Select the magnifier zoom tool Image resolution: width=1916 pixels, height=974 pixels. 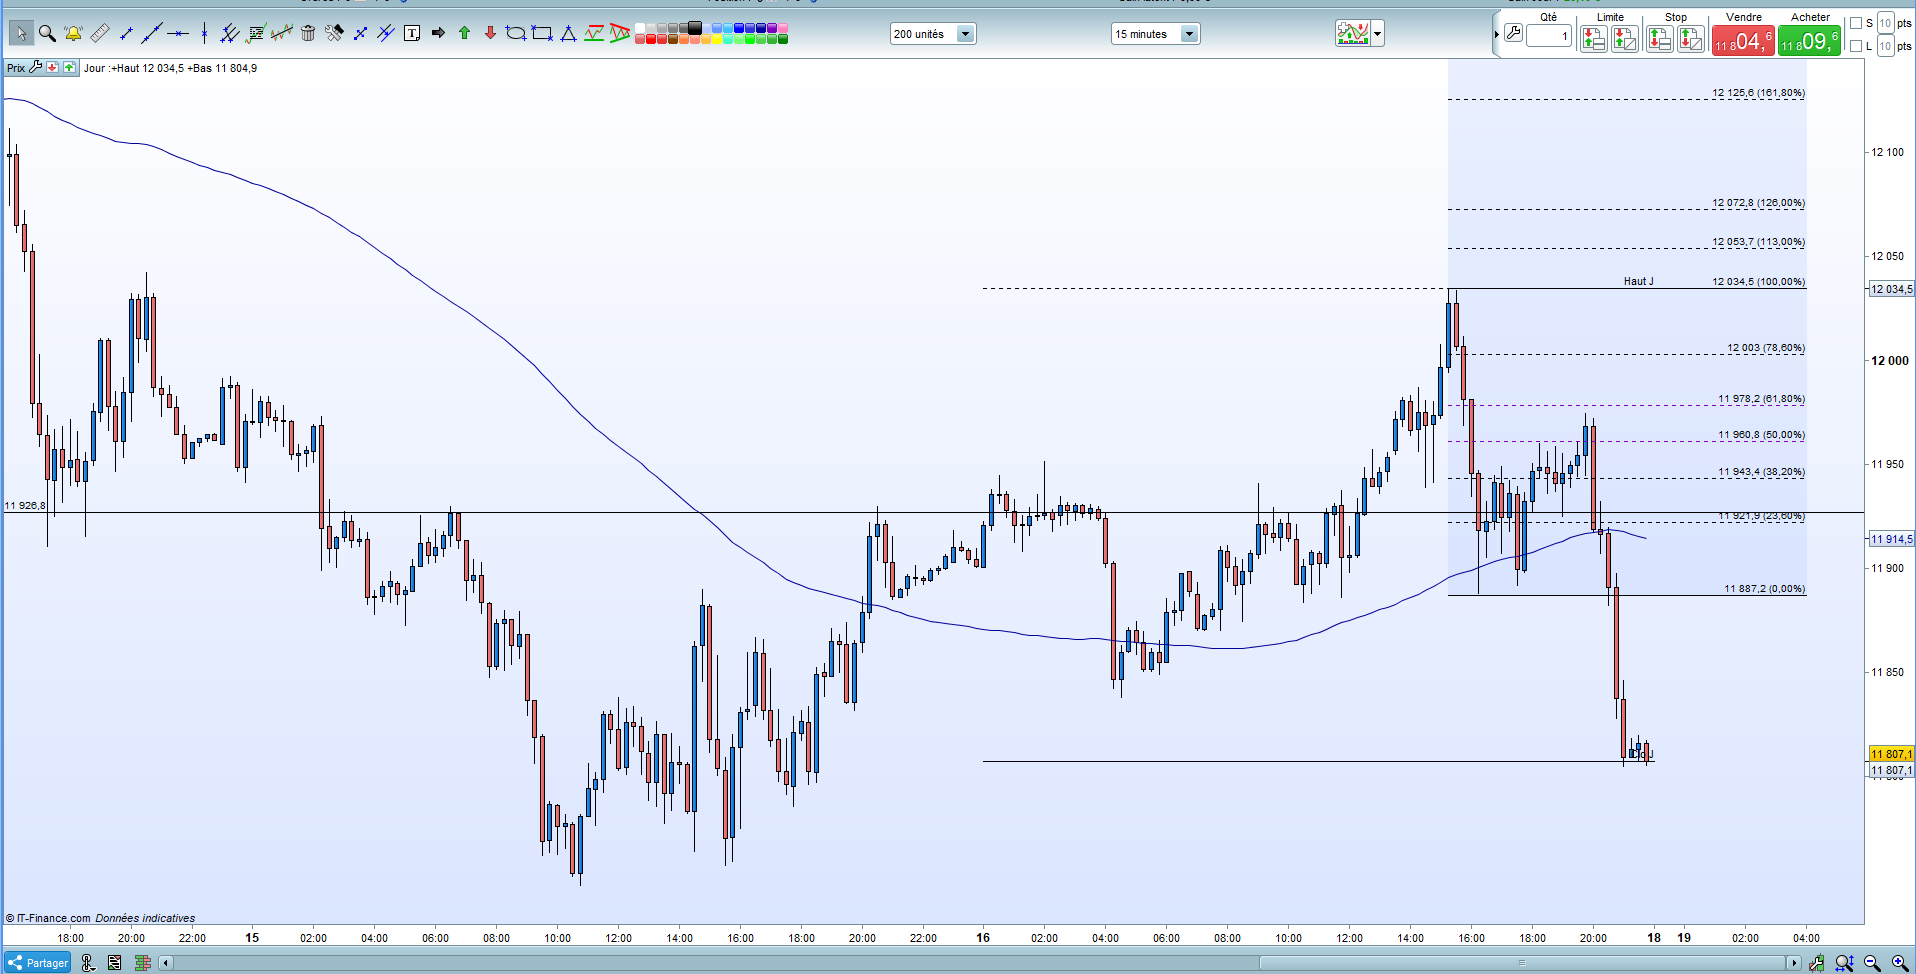coord(47,34)
